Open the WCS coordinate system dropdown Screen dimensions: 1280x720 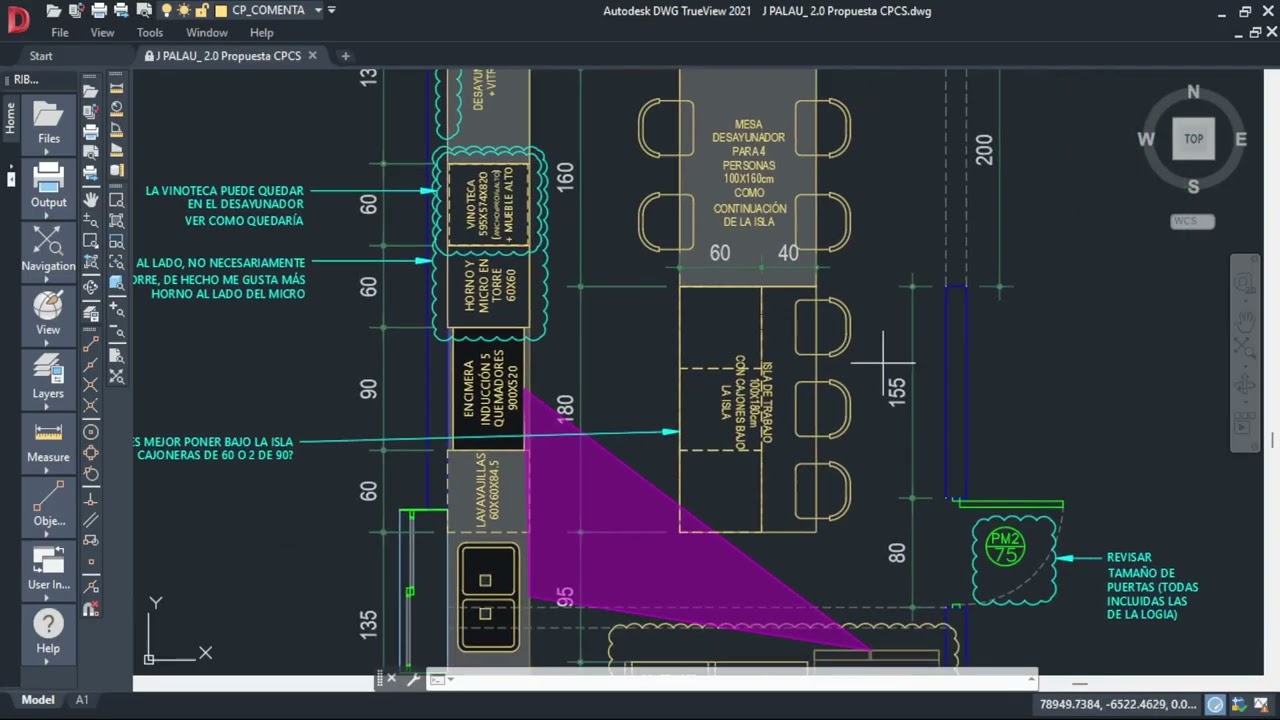(1192, 221)
